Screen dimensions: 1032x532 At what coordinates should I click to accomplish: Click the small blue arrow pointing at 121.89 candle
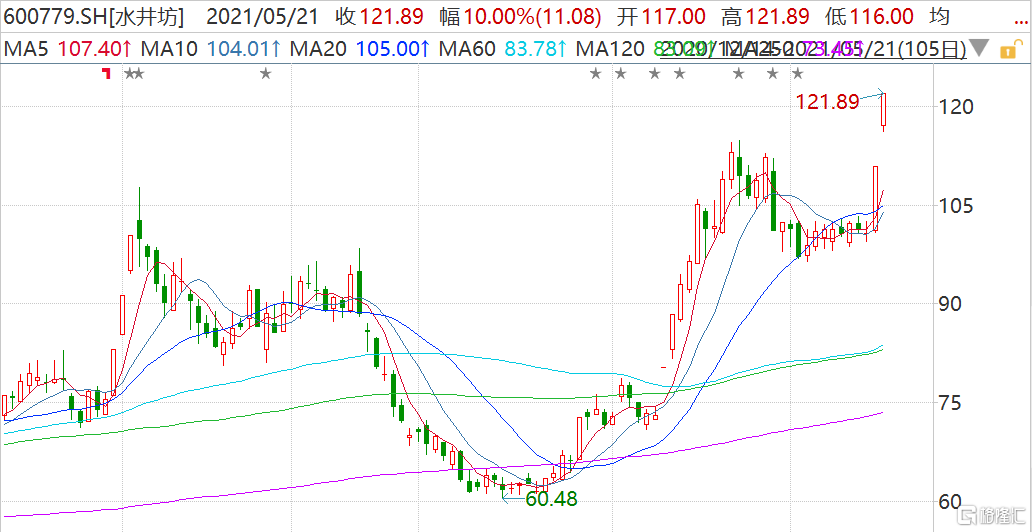tap(872, 95)
